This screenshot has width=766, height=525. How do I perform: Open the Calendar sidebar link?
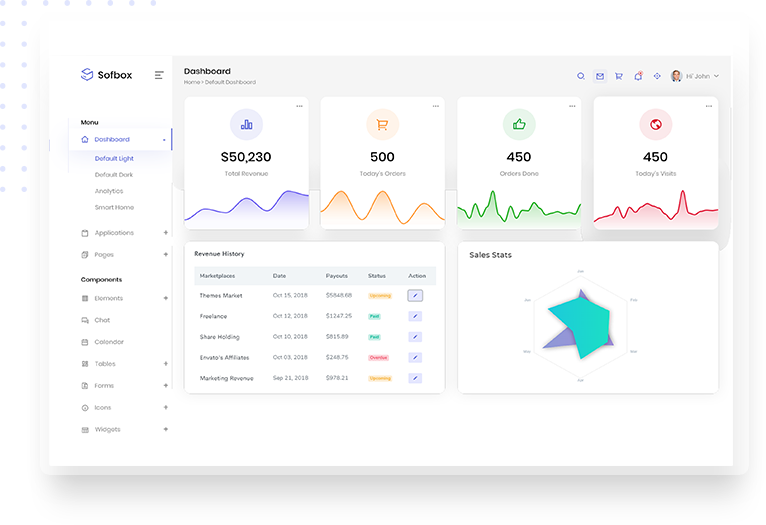tap(108, 342)
